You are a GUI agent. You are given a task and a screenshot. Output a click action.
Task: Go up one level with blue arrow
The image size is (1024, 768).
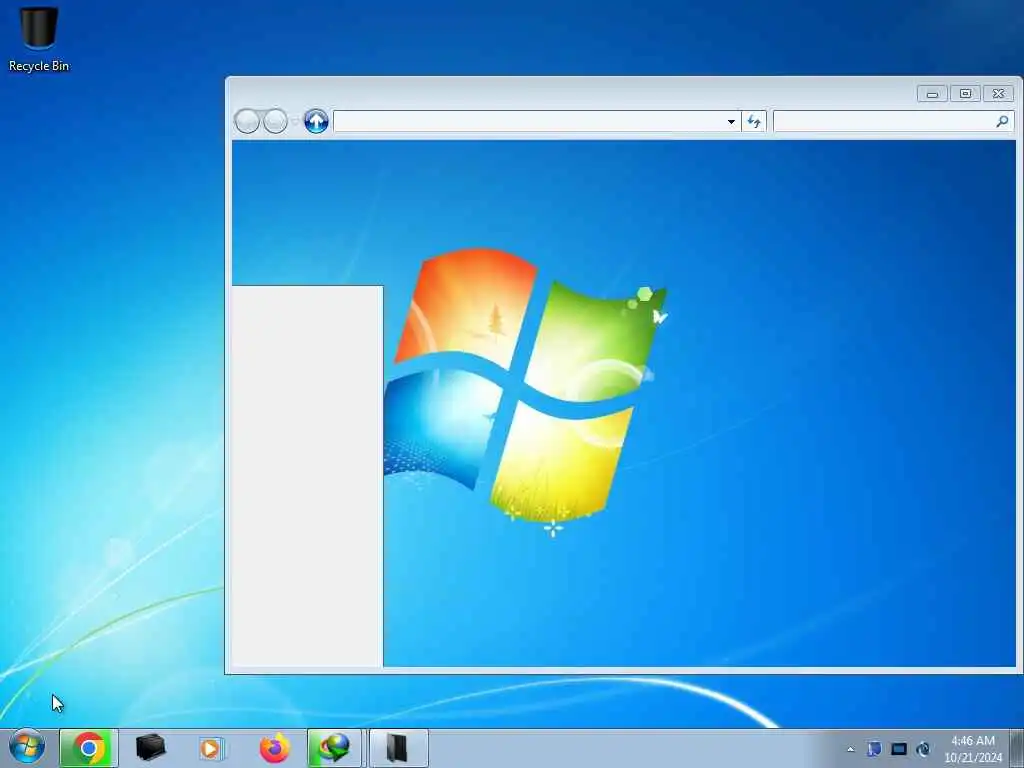316,121
